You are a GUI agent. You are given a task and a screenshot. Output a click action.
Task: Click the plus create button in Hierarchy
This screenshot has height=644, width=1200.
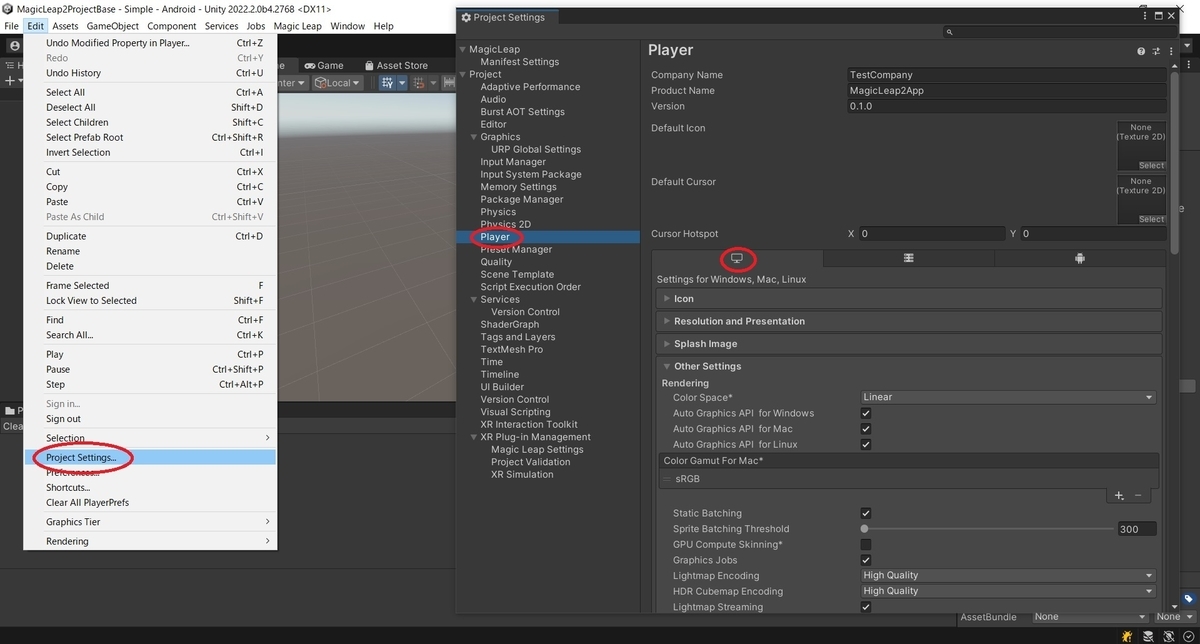tap(10, 80)
